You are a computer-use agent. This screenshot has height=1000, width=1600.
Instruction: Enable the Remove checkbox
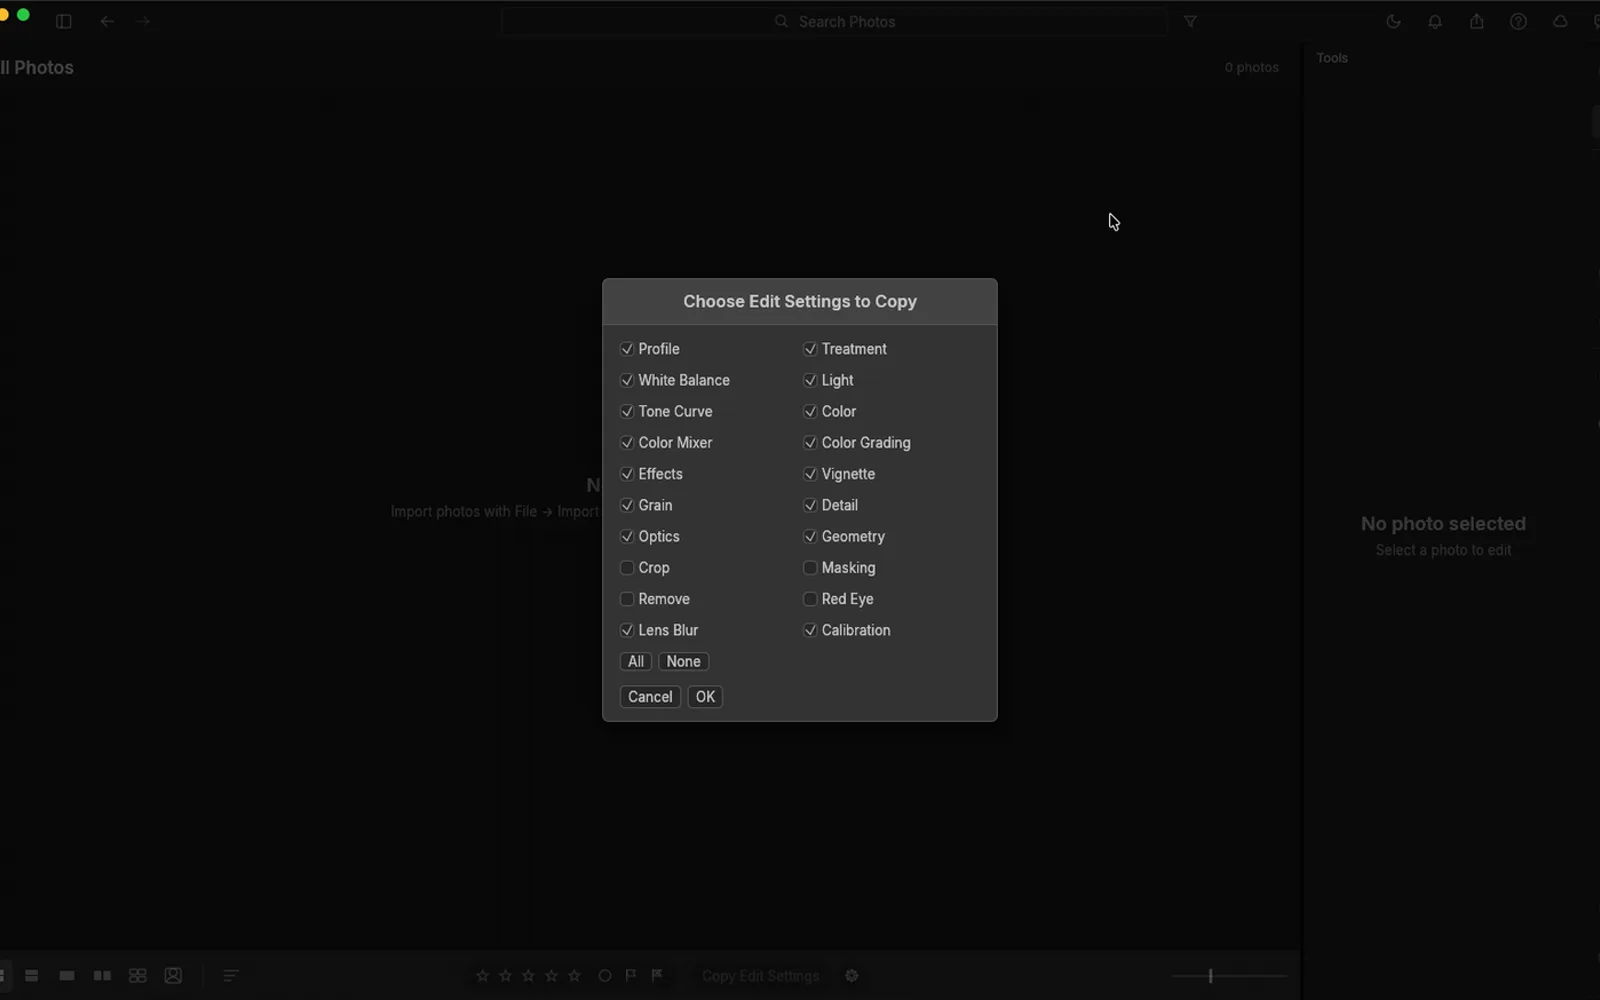[x=627, y=599]
